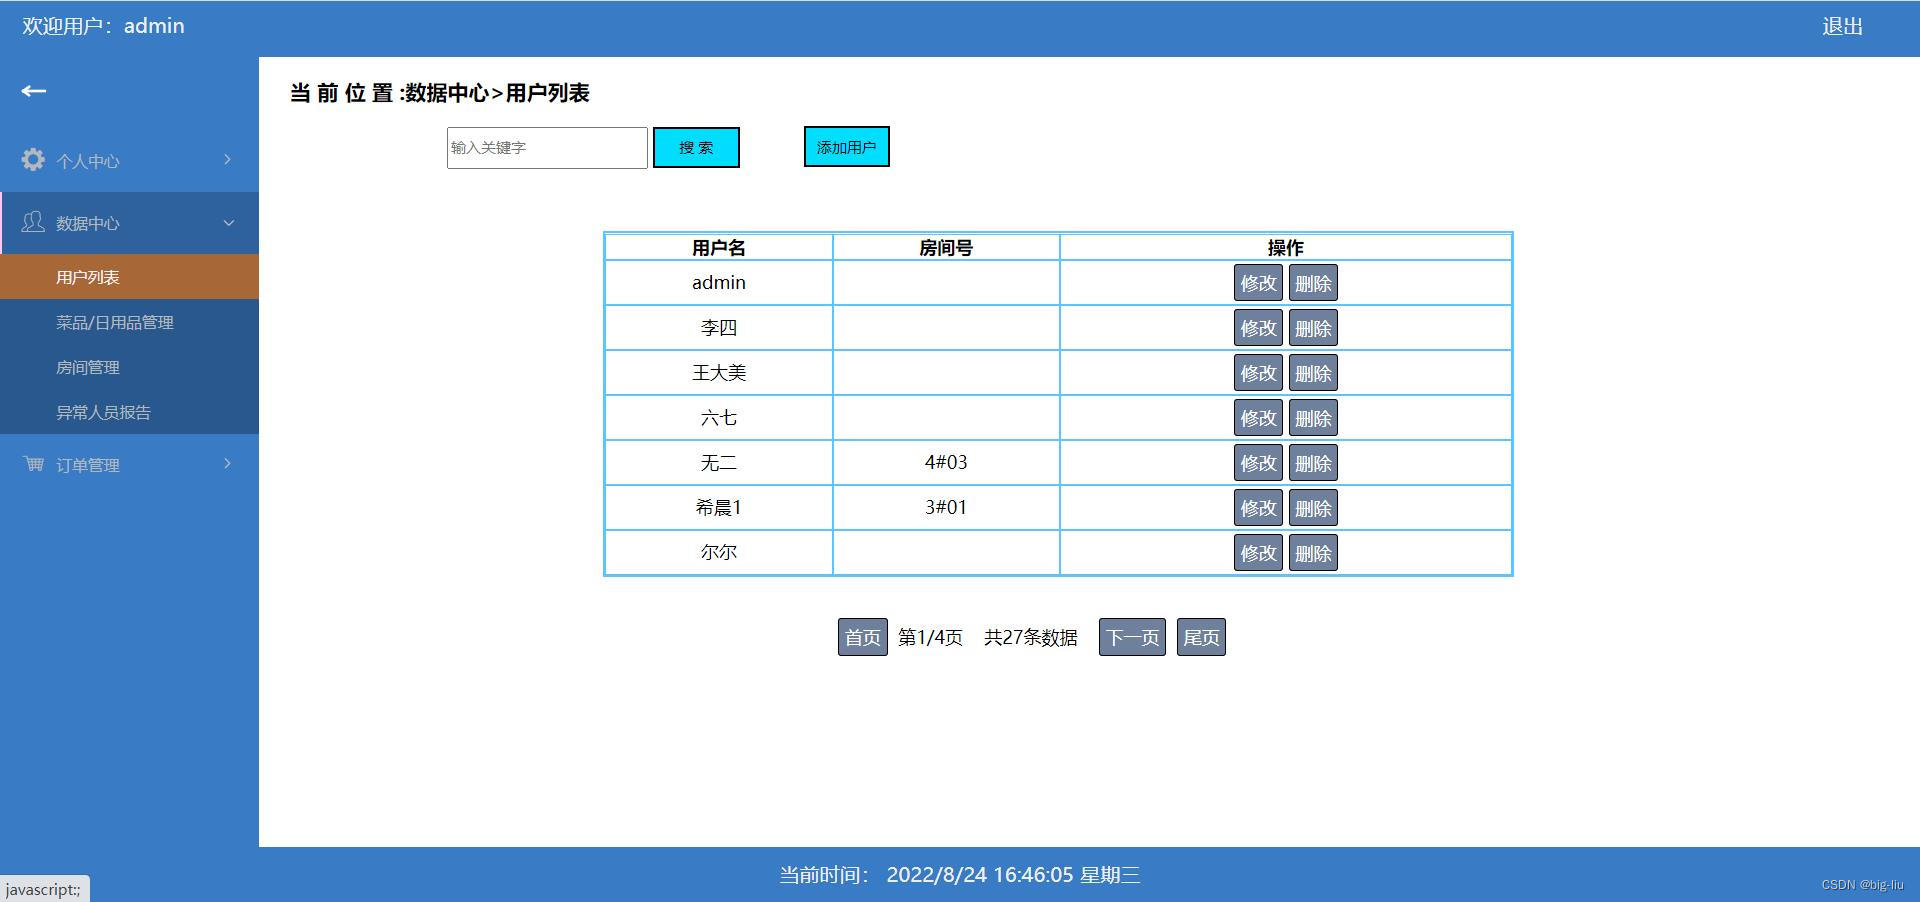This screenshot has width=1920, height=902.
Task: Click the admin username cell
Action: (719, 283)
